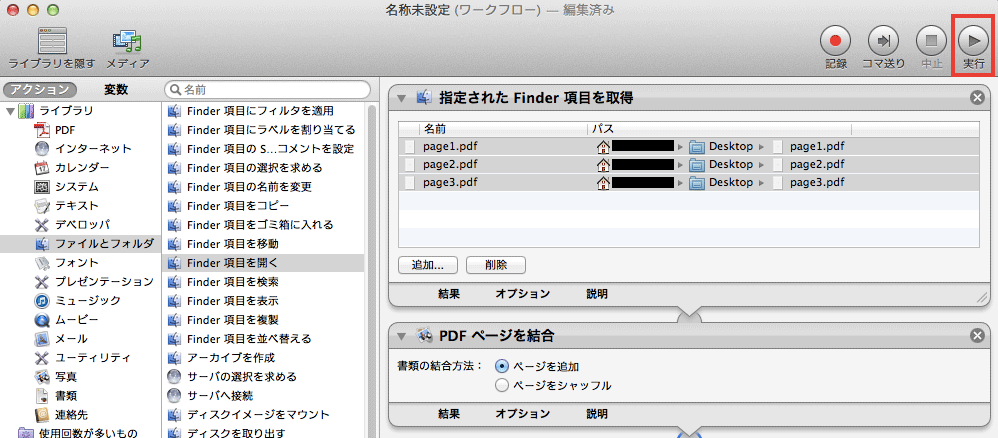
Task: Open オプション tab of PDF ページを結合 action
Action: click(x=523, y=414)
